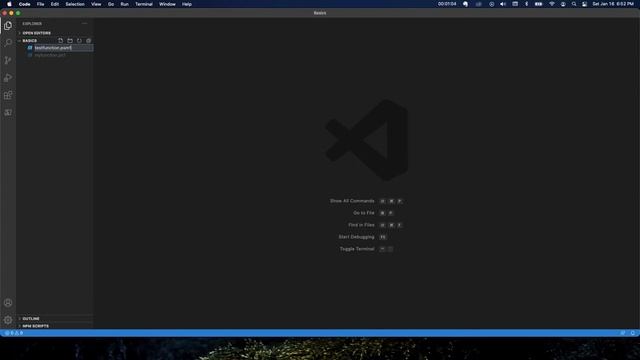Click the notifications bell in status bar
Viewport: 640px width, 360px height.
tap(633, 333)
